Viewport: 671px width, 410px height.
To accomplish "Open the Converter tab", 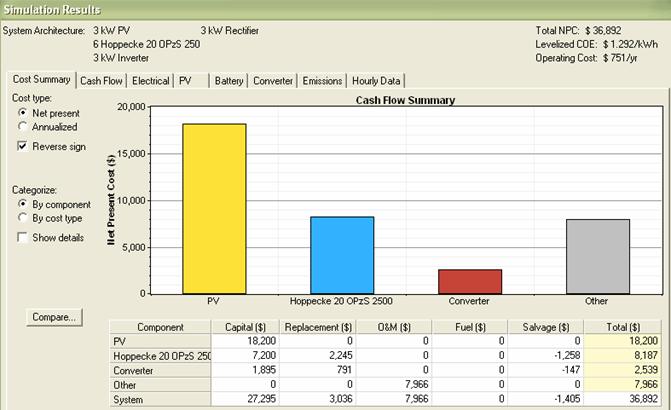I will 274,80.
